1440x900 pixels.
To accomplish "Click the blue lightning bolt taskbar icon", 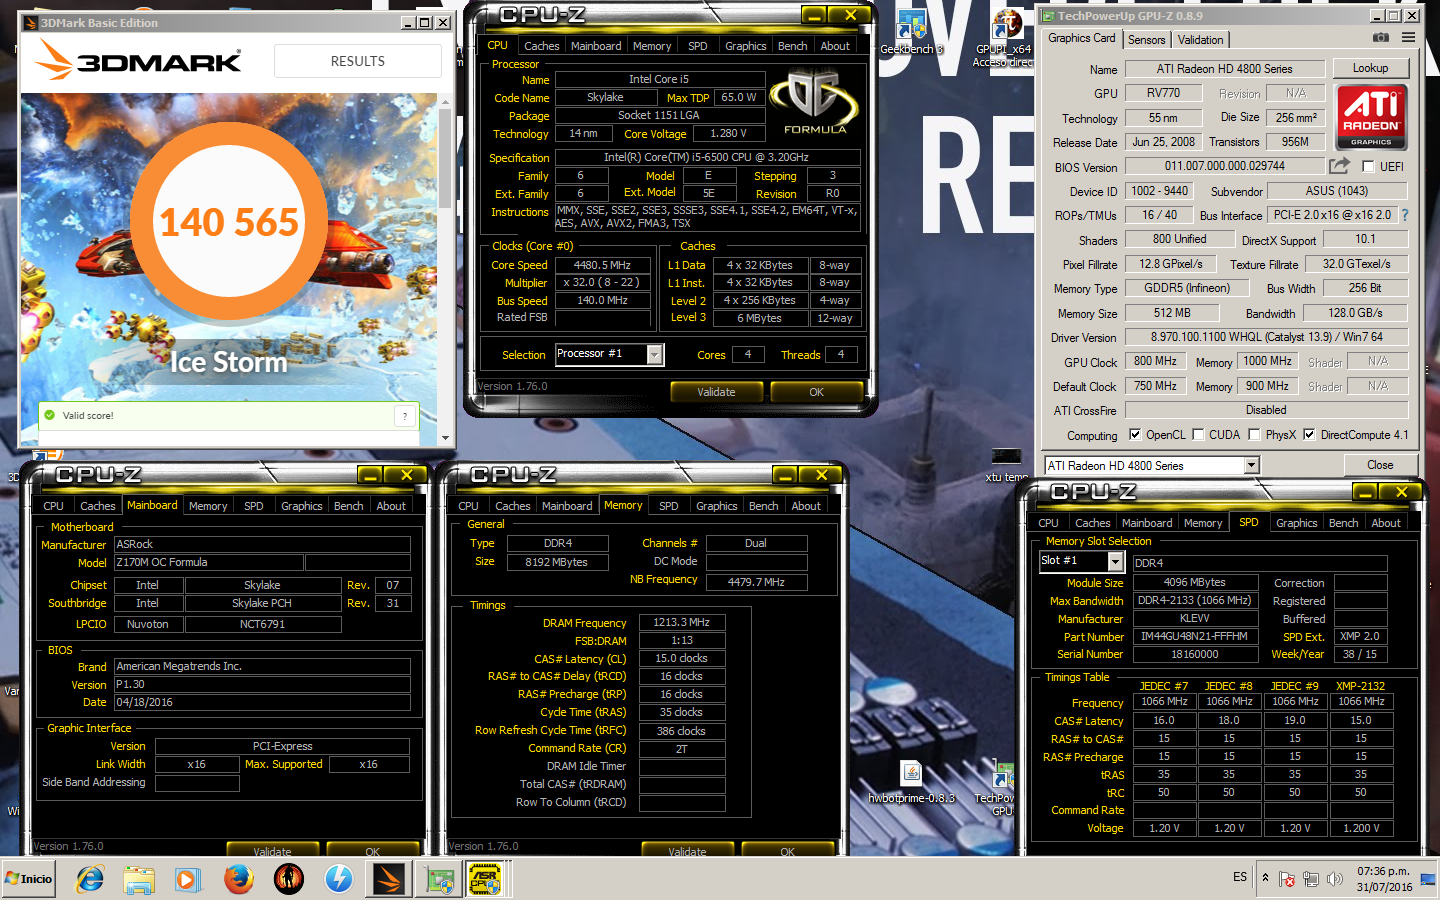I will (339, 879).
